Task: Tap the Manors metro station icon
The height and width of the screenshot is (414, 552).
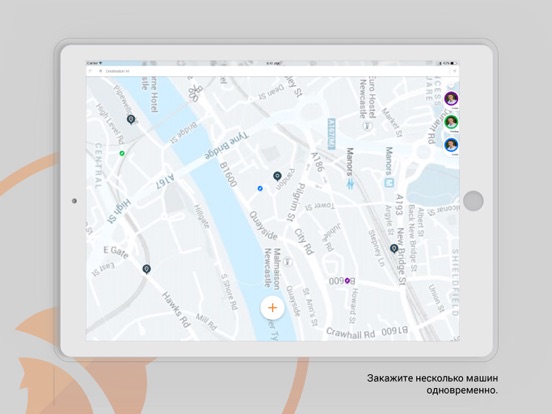Action: pyautogui.click(x=389, y=183)
